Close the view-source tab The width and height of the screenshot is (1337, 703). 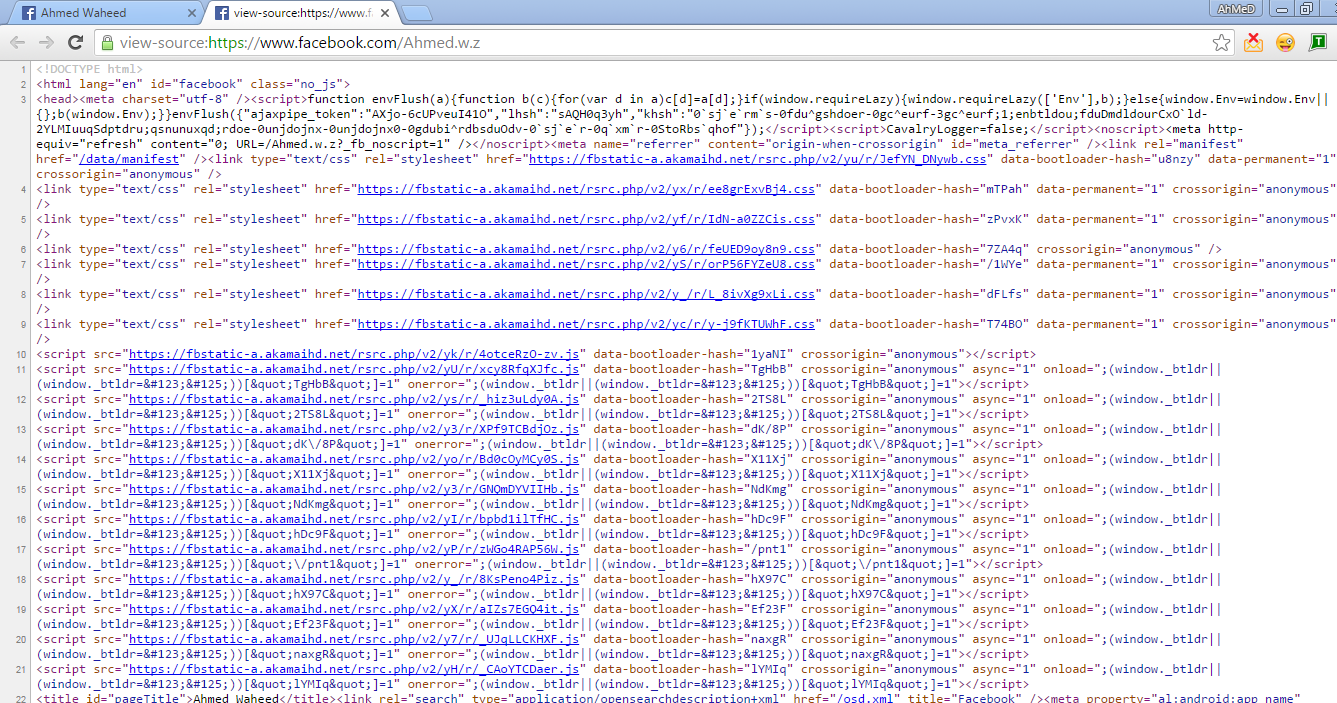387,14
